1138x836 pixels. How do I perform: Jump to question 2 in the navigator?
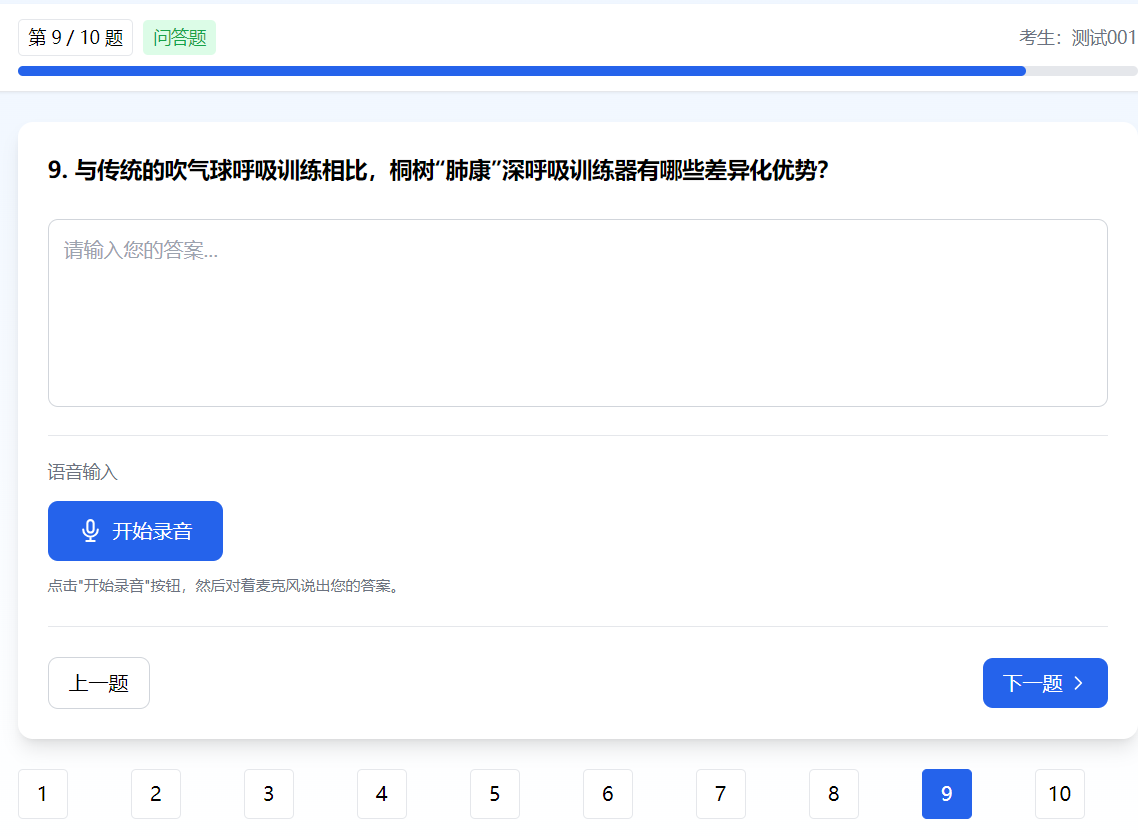(x=156, y=794)
